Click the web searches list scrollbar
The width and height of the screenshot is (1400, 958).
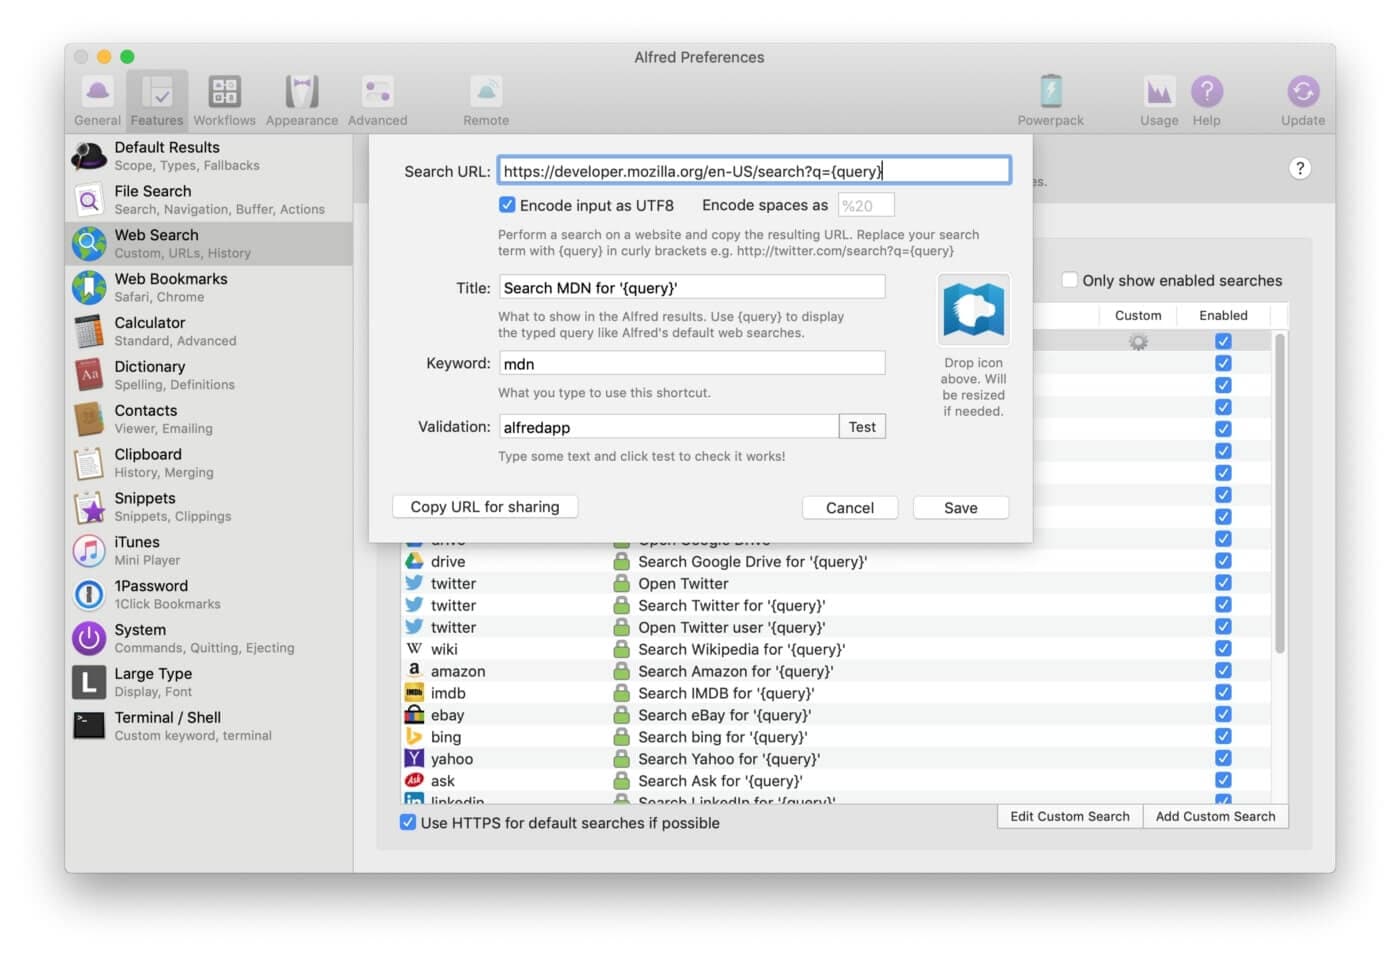coord(1280,495)
